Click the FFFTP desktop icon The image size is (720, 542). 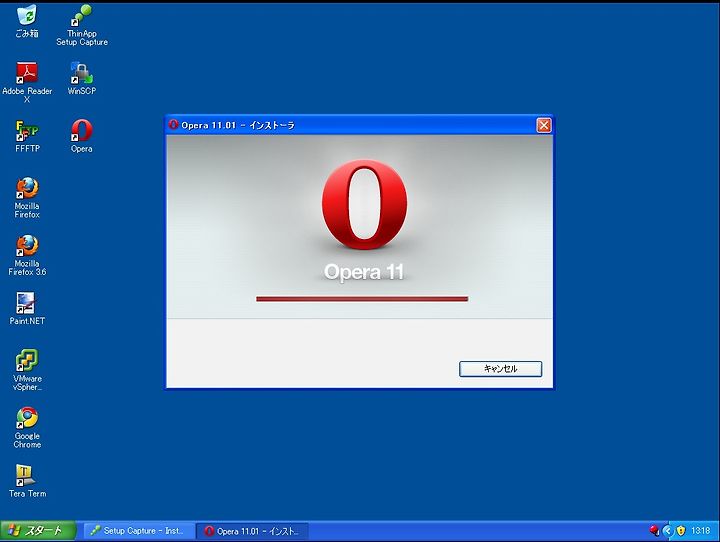tap(27, 136)
